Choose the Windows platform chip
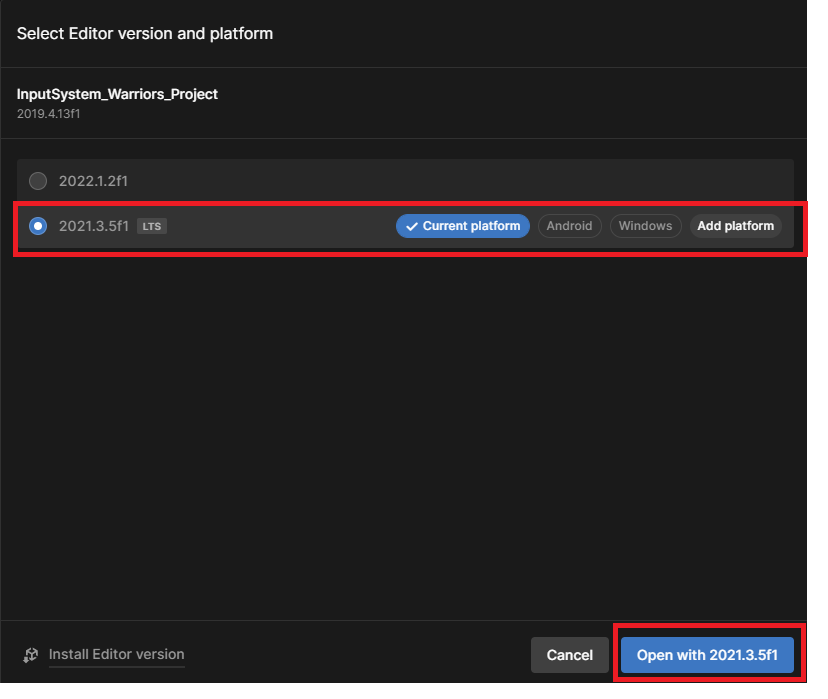 click(645, 226)
